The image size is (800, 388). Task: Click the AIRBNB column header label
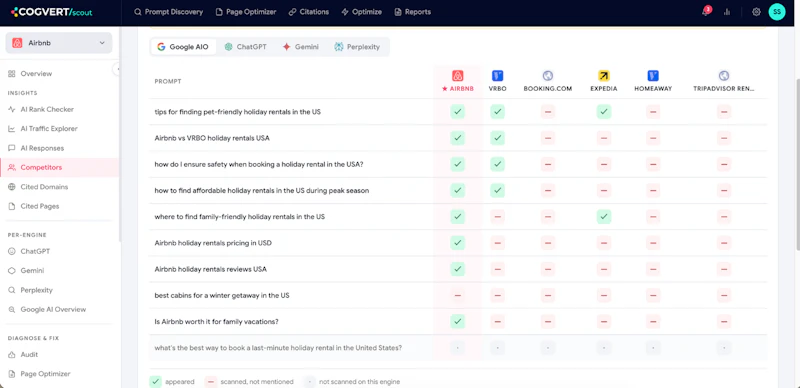[x=458, y=89]
